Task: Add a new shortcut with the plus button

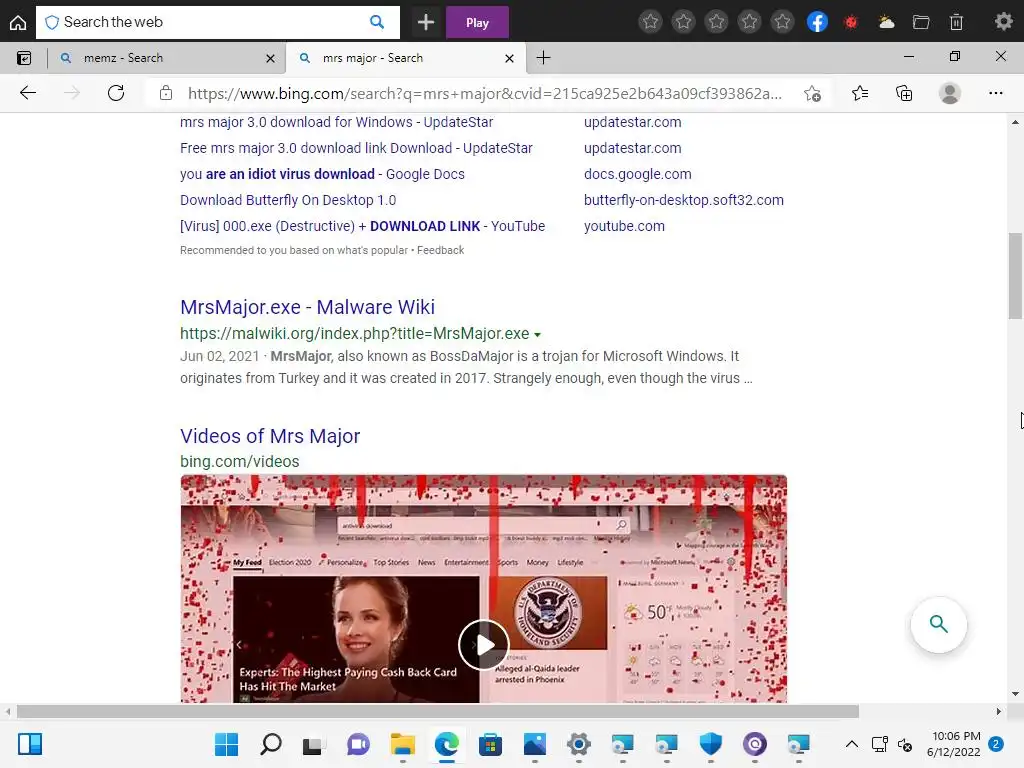Action: pos(426,22)
